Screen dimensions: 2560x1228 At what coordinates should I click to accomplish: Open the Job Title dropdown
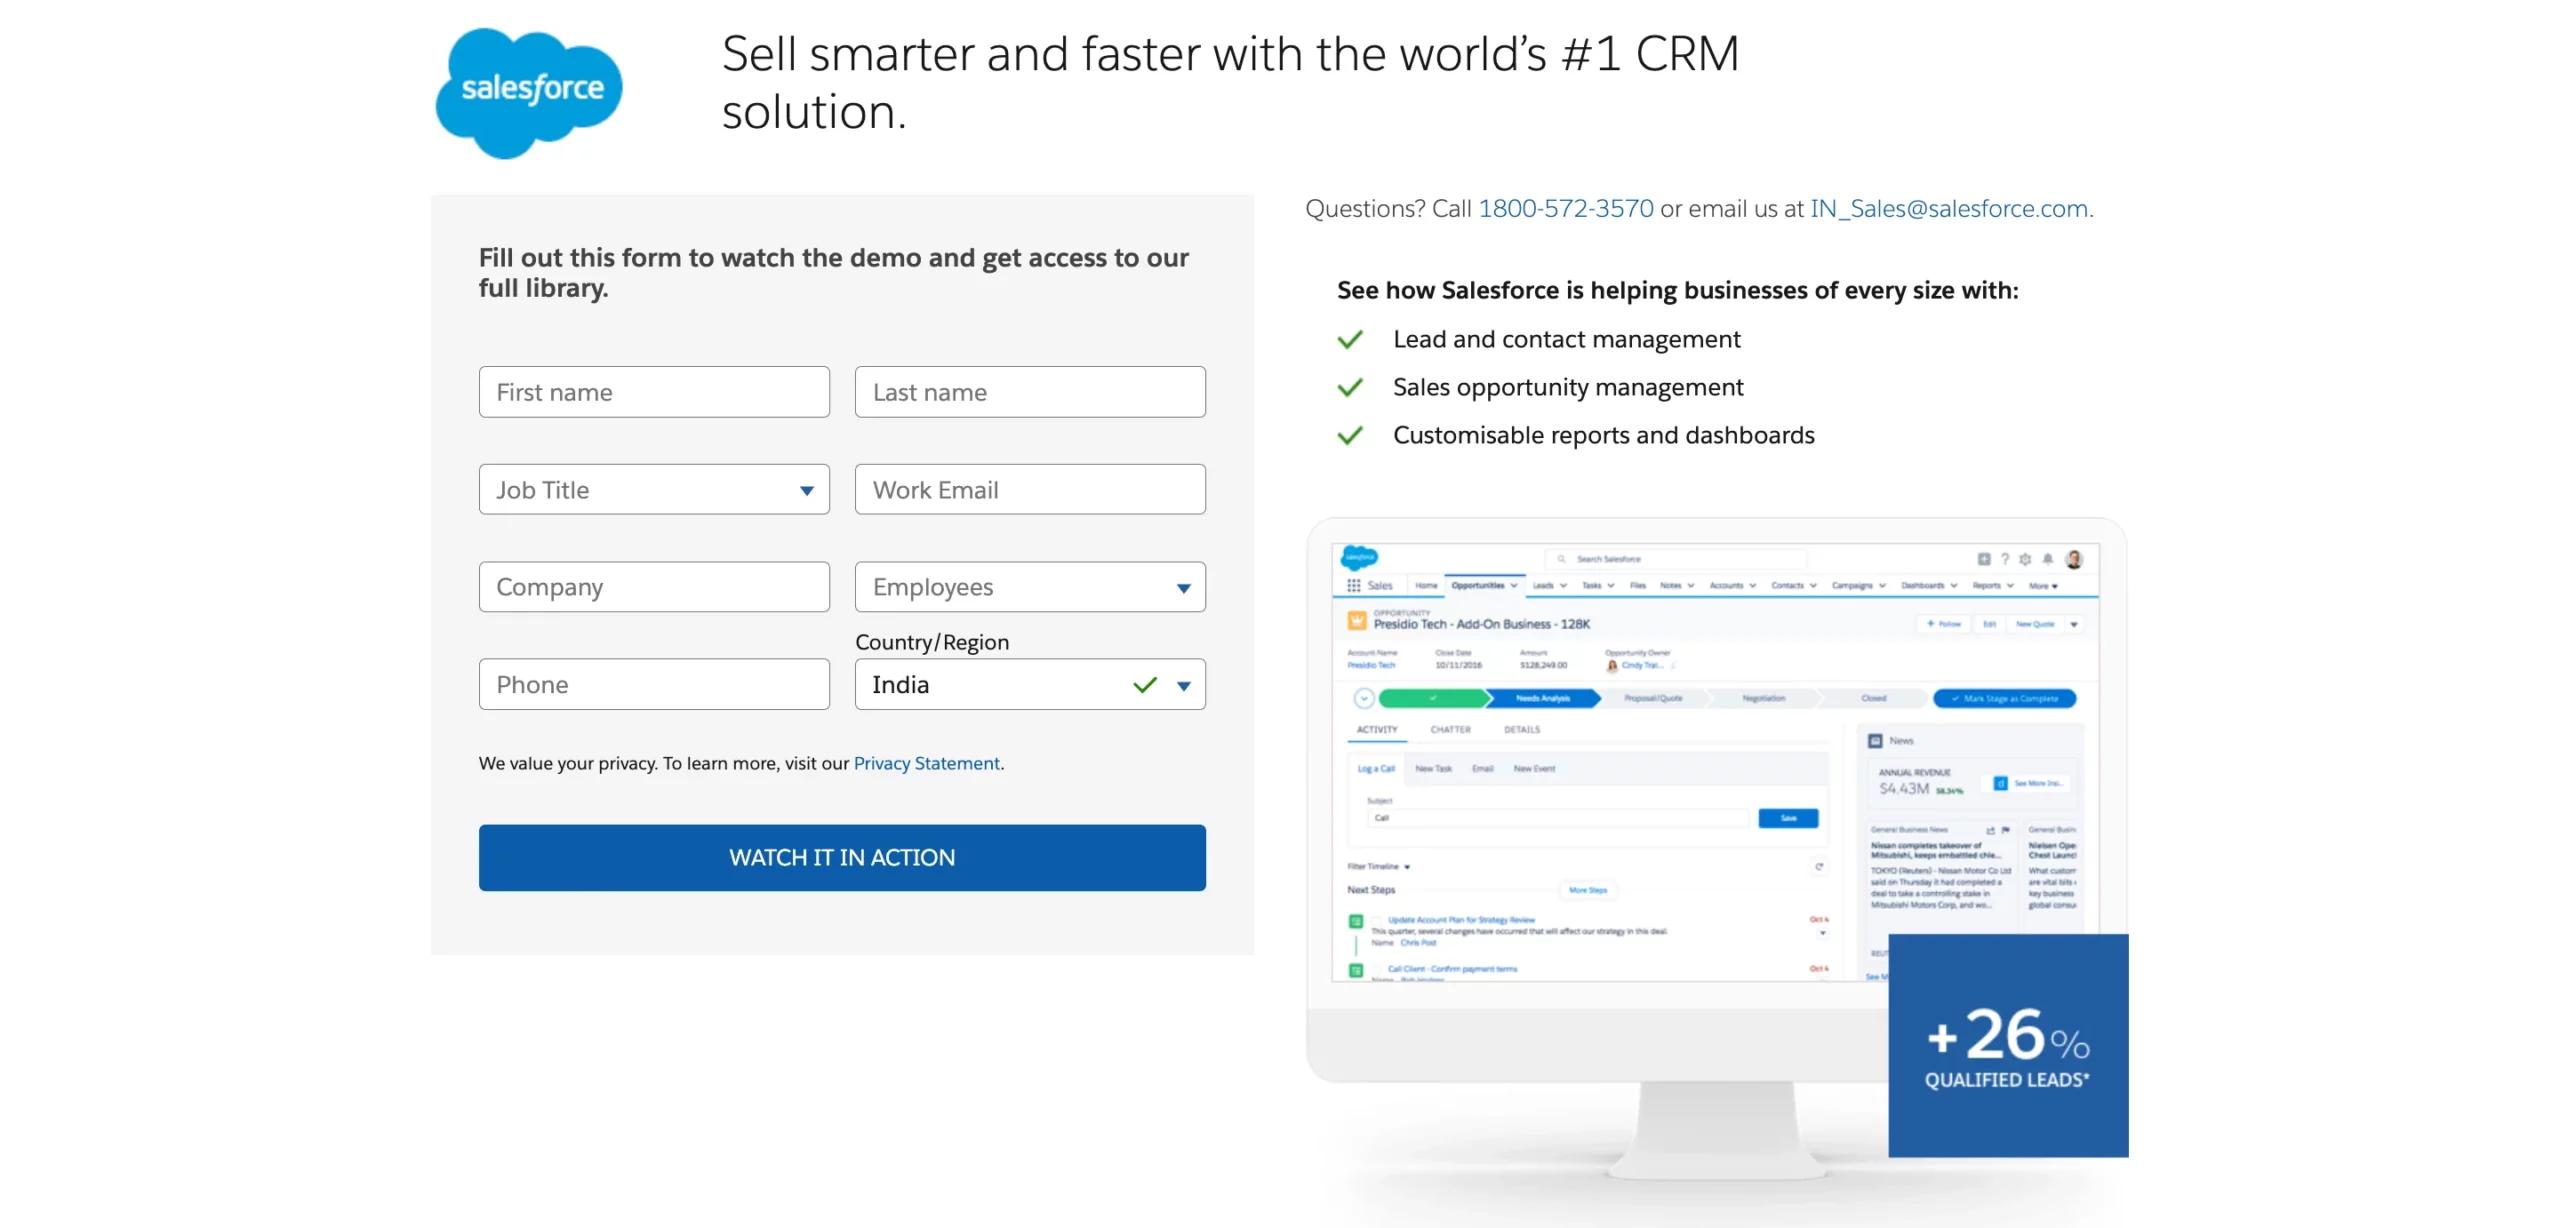coord(654,489)
